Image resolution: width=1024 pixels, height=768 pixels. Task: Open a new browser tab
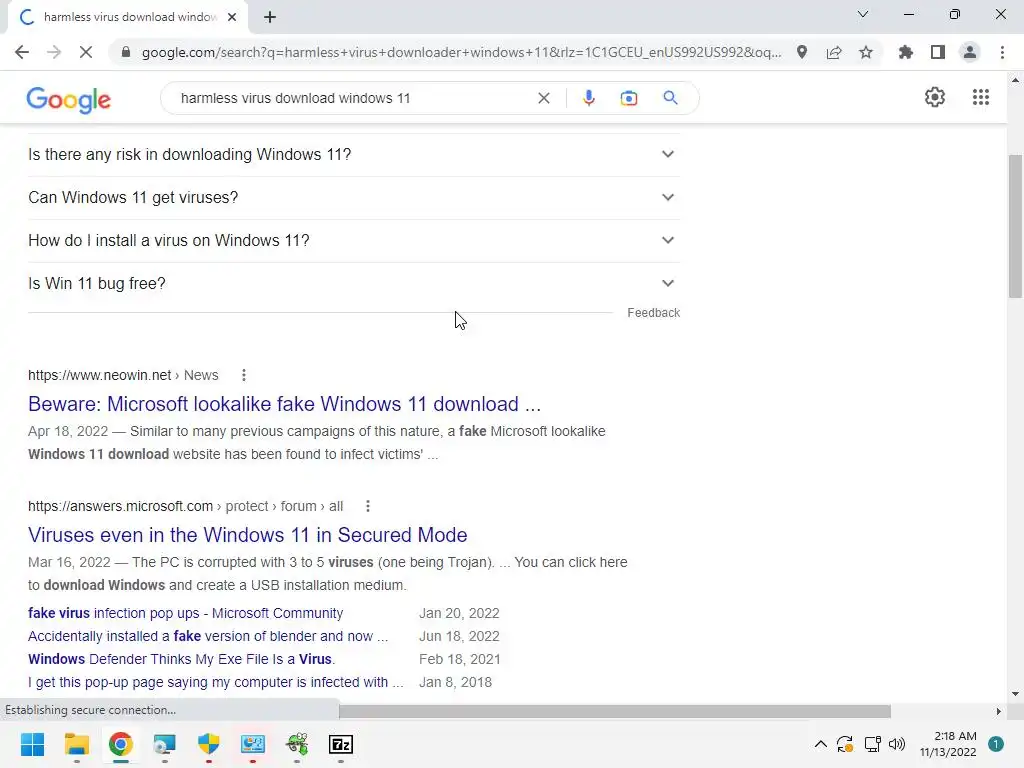[x=270, y=17]
